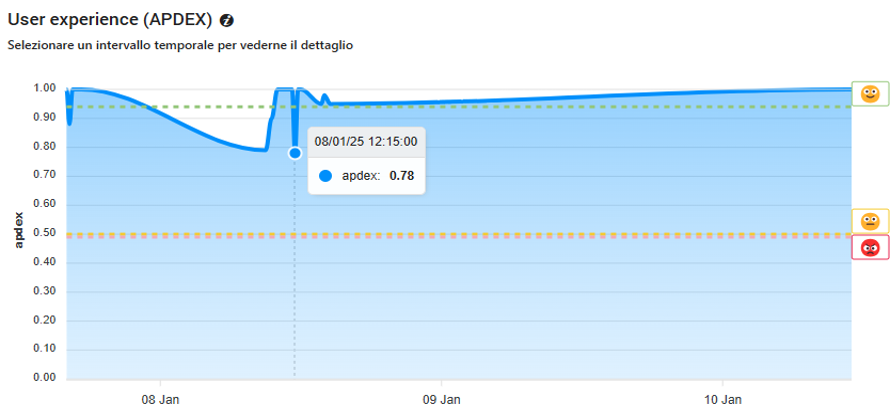This screenshot has height=420, width=890.
Task: Click the 1.00 y-axis tick label
Action: coord(46,88)
